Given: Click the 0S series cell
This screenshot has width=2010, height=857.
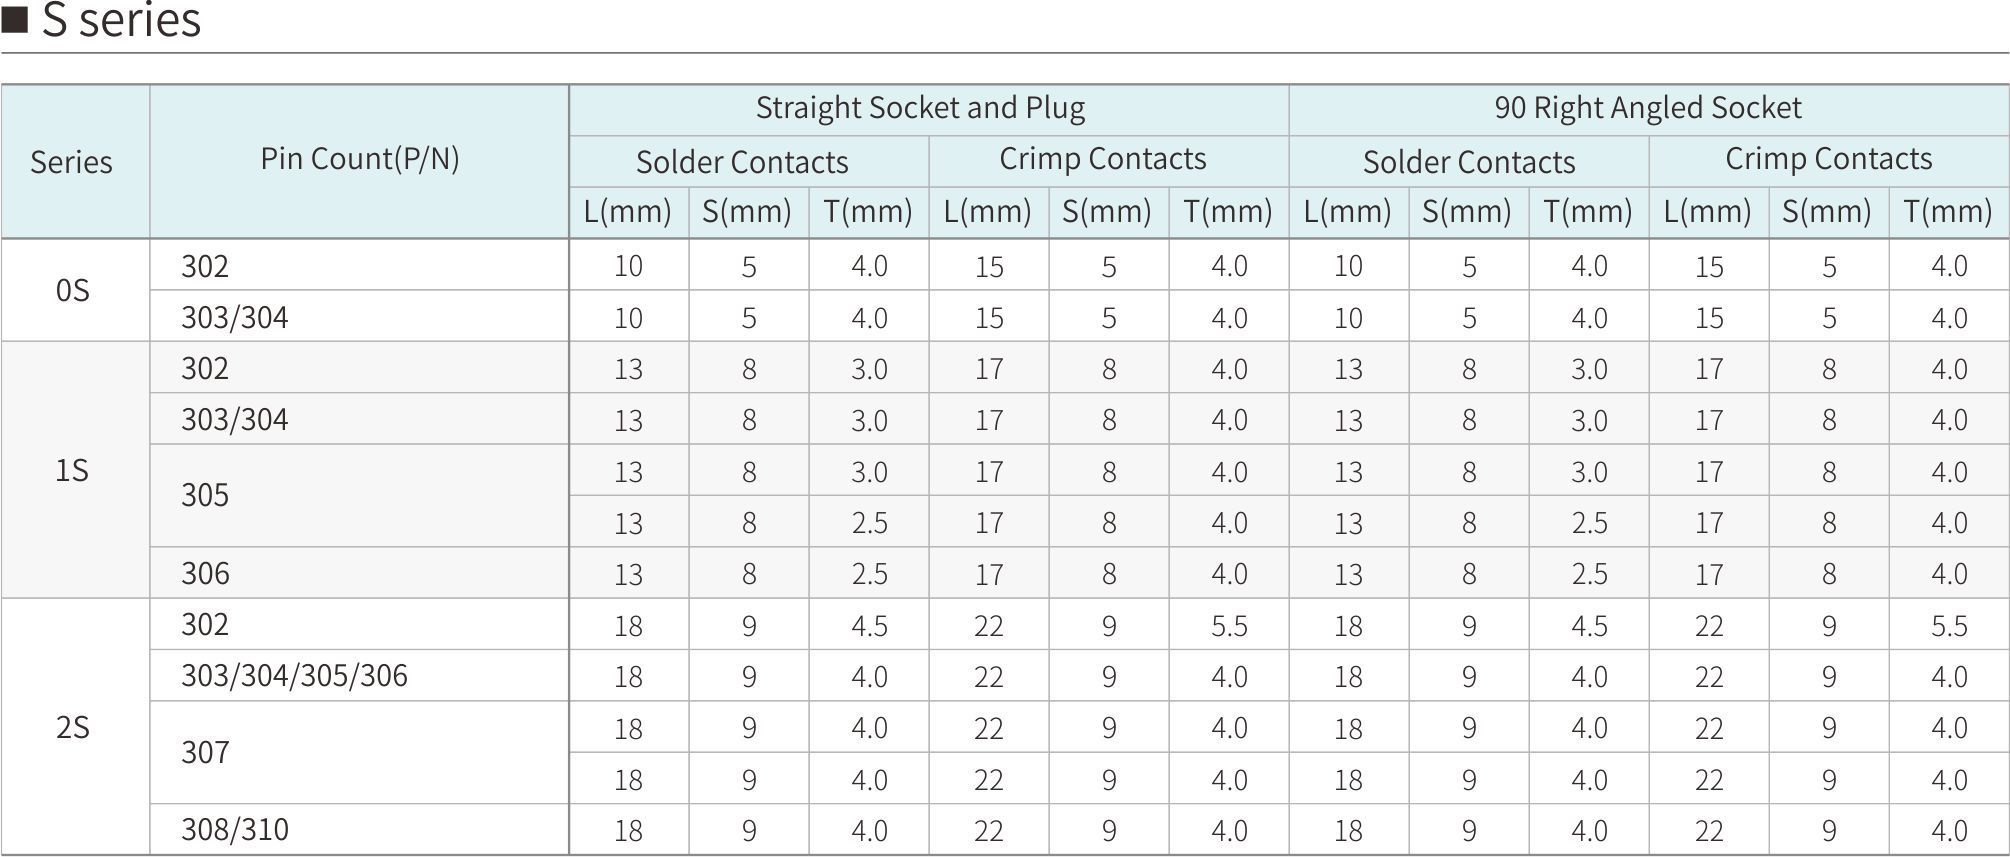Looking at the screenshot, I should [73, 290].
